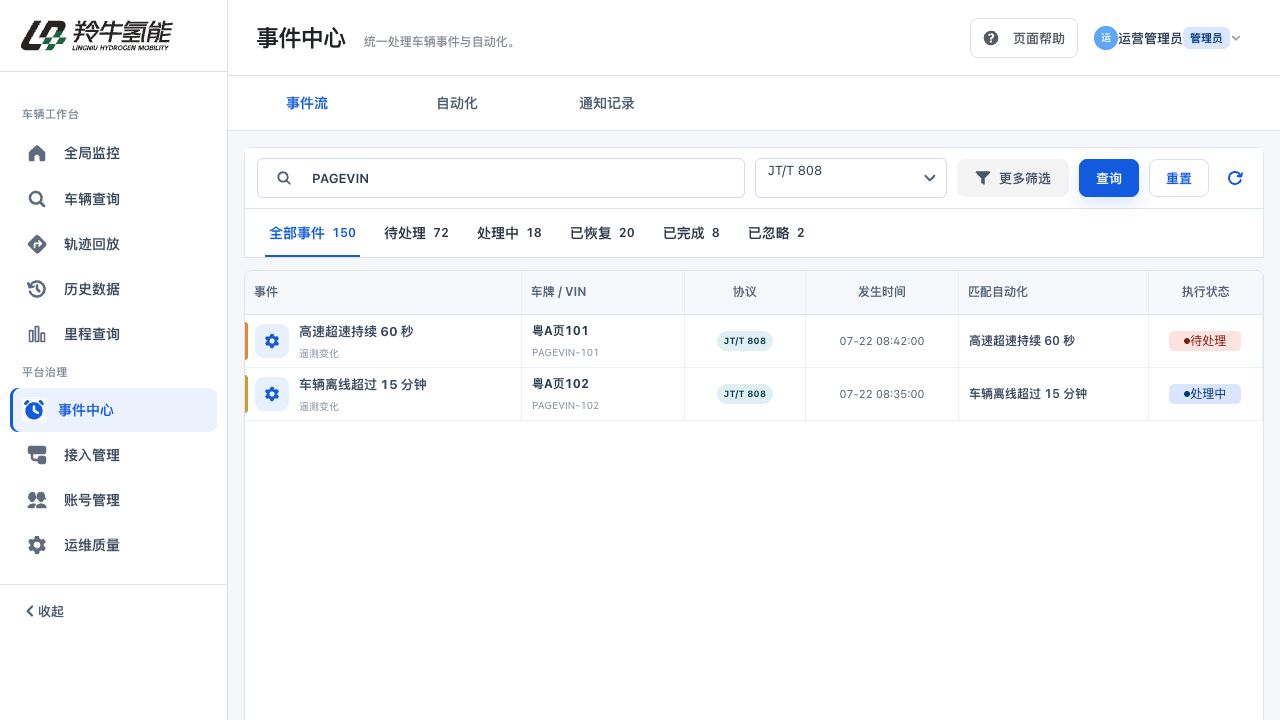Click the search magnifier icon in search box

pos(284,178)
